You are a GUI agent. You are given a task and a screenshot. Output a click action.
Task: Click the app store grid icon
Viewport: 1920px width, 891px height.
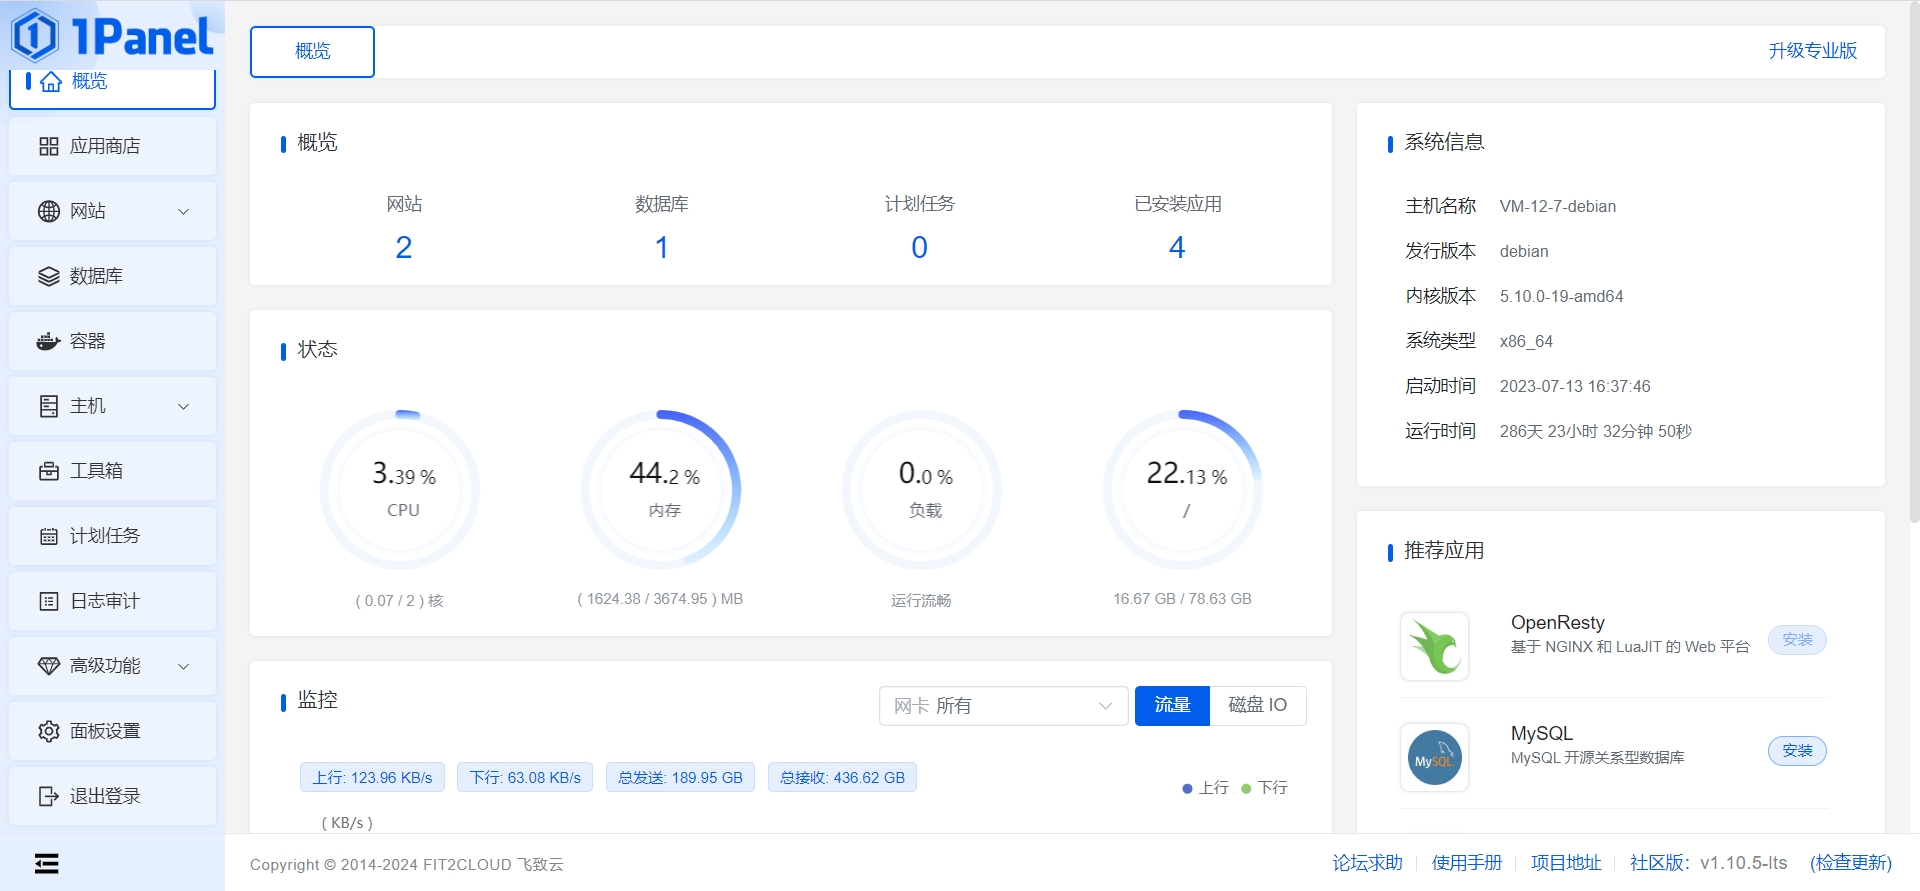[x=49, y=146]
